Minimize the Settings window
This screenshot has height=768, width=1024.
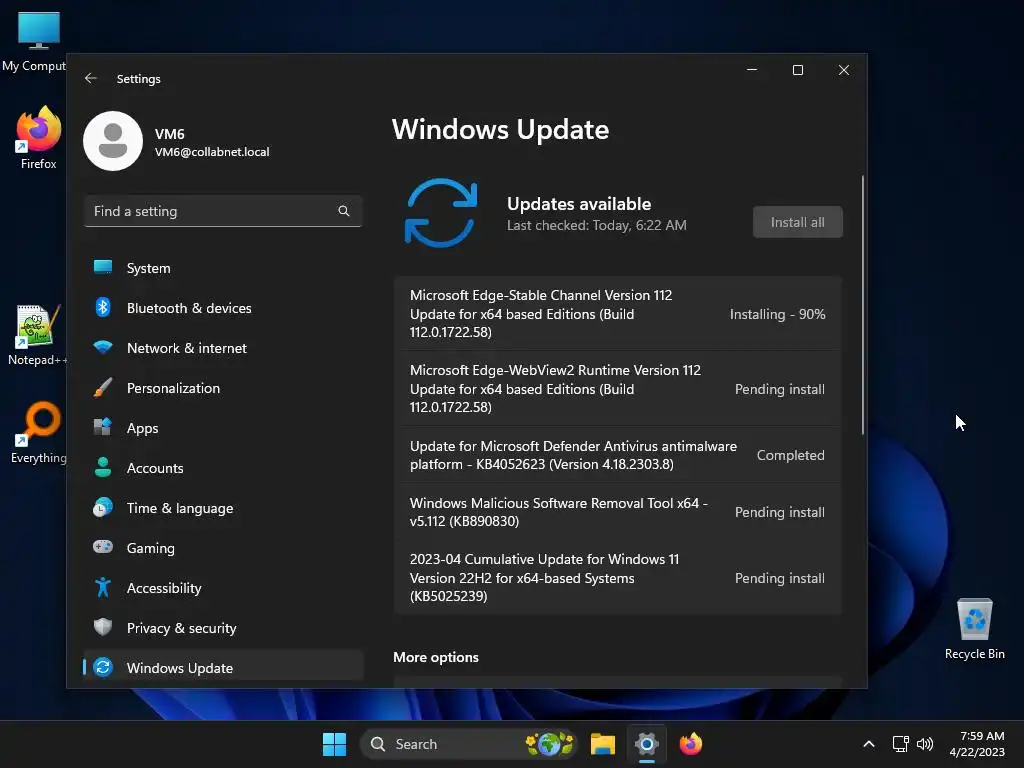tap(752, 70)
